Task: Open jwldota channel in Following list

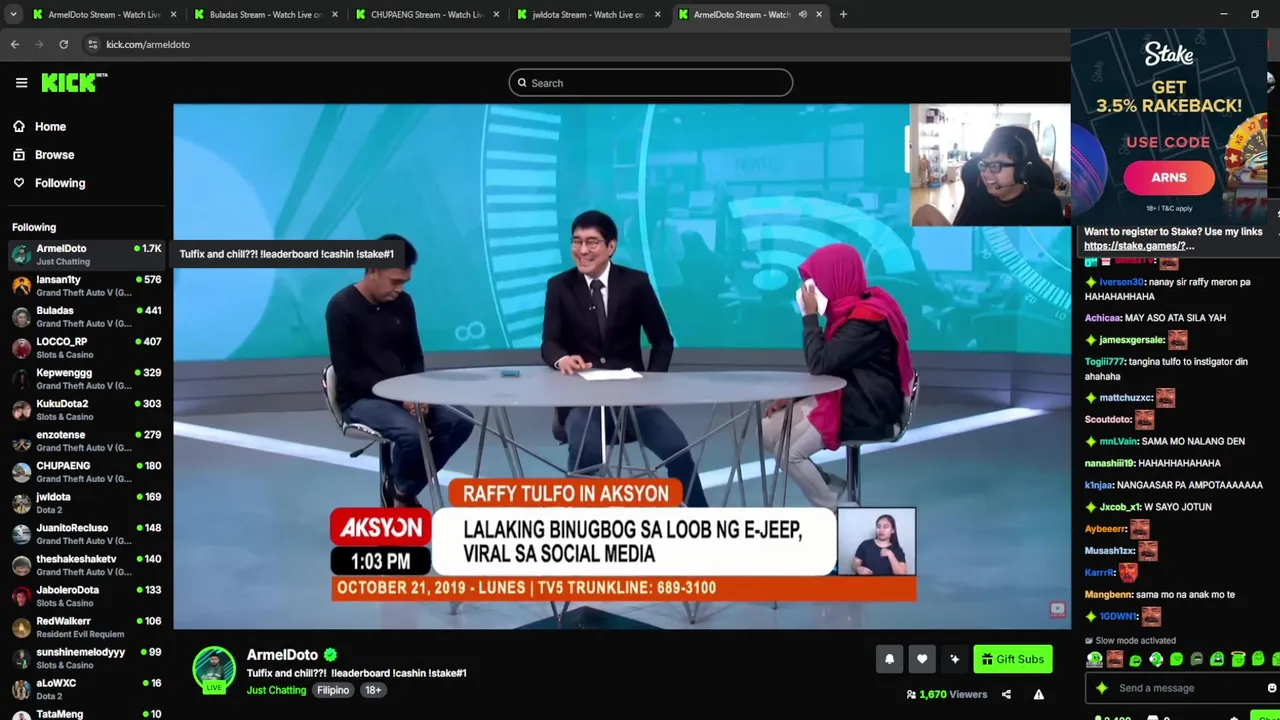Action: [x=87, y=502]
